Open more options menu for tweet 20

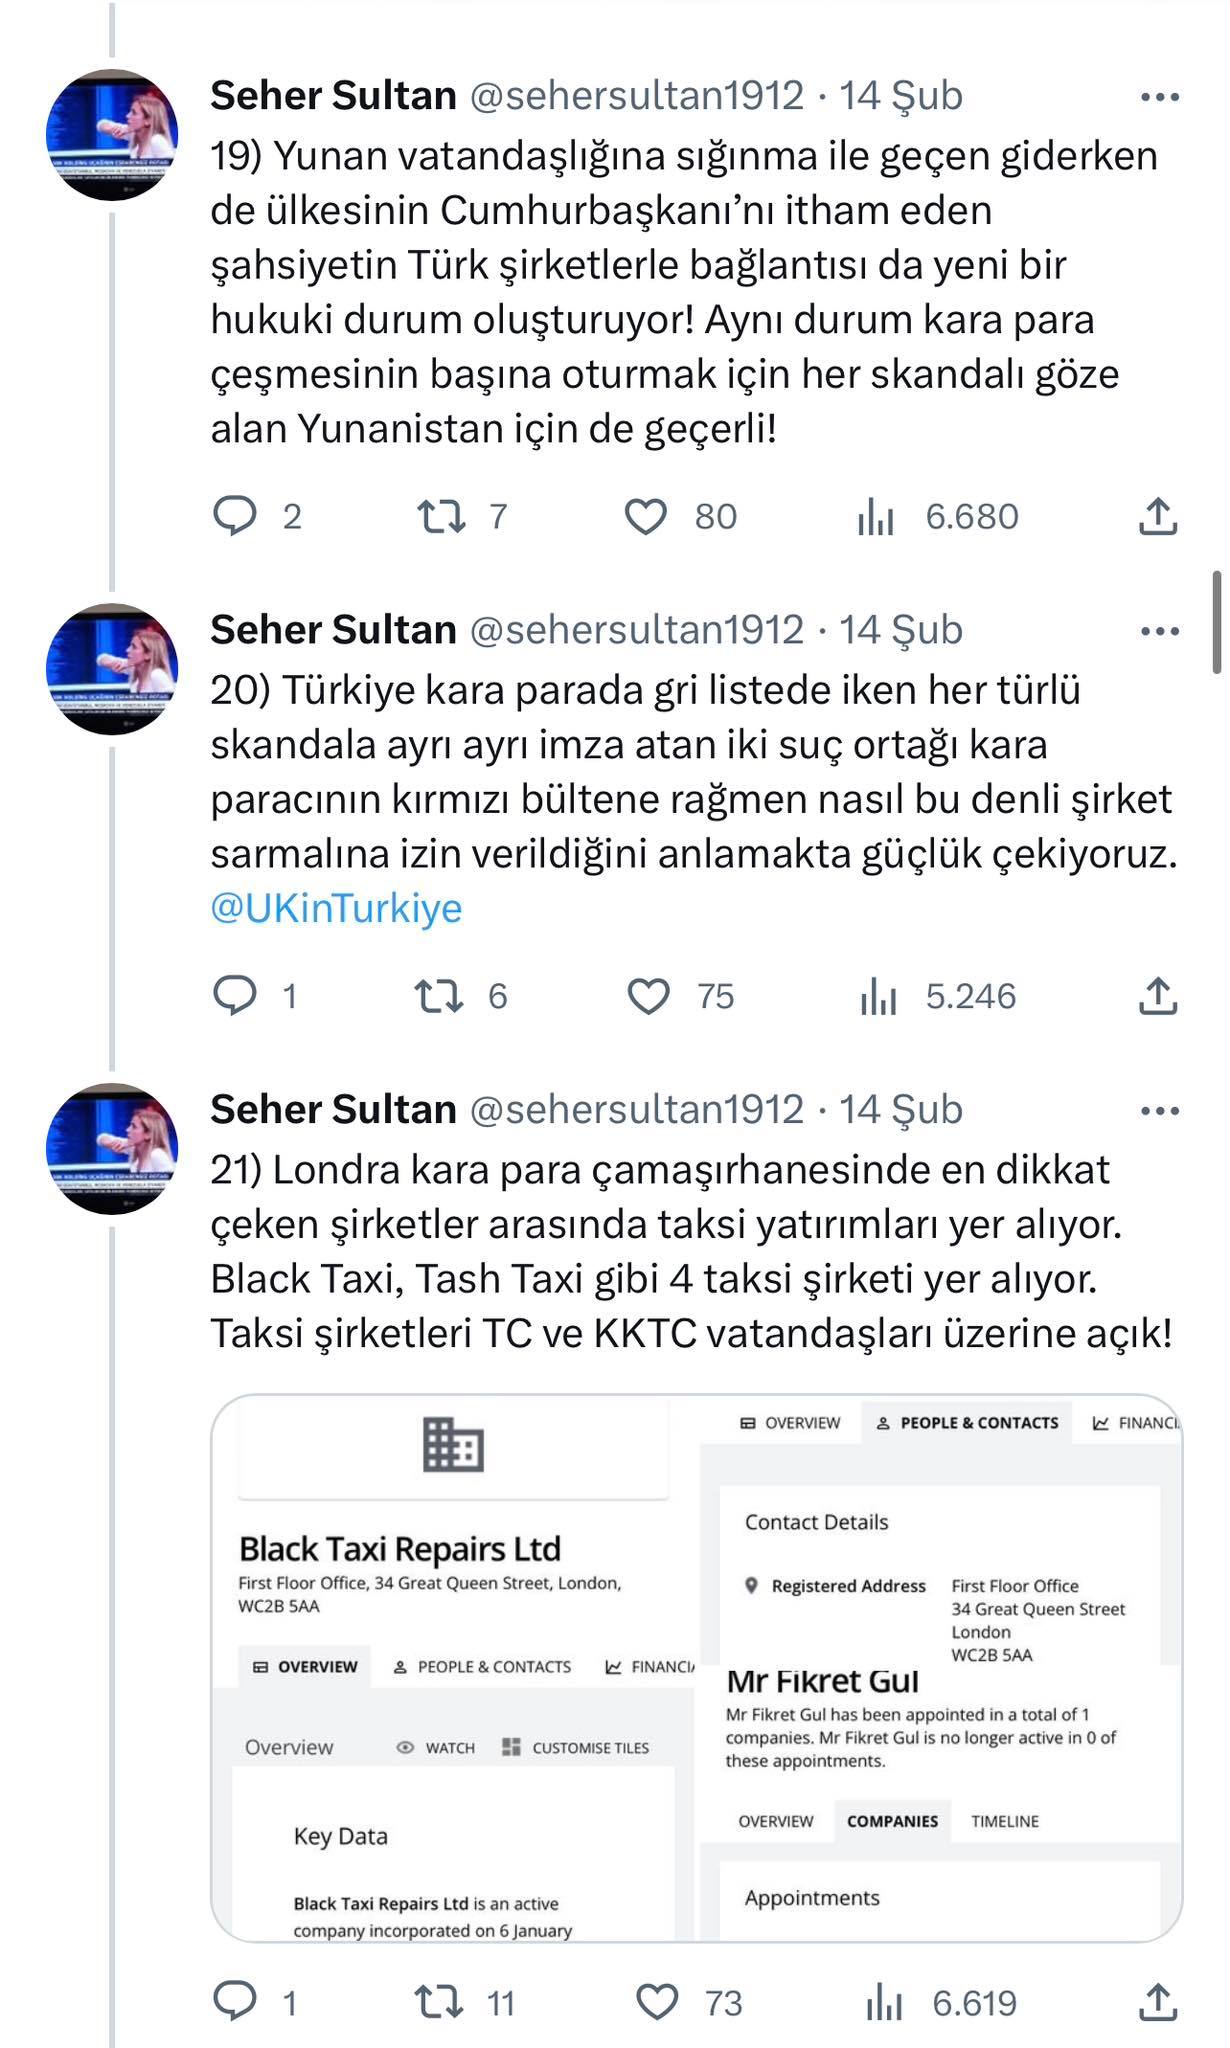click(1160, 631)
